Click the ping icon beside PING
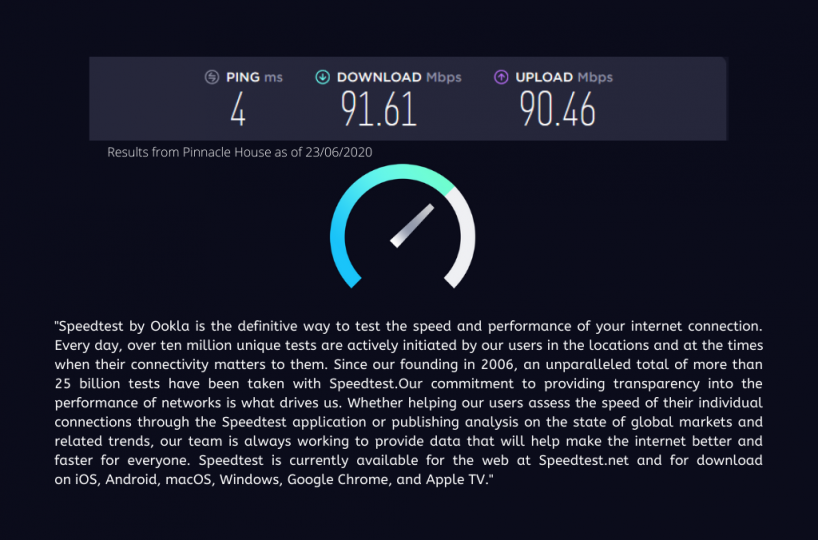Image resolution: width=818 pixels, height=540 pixels. pos(211,77)
